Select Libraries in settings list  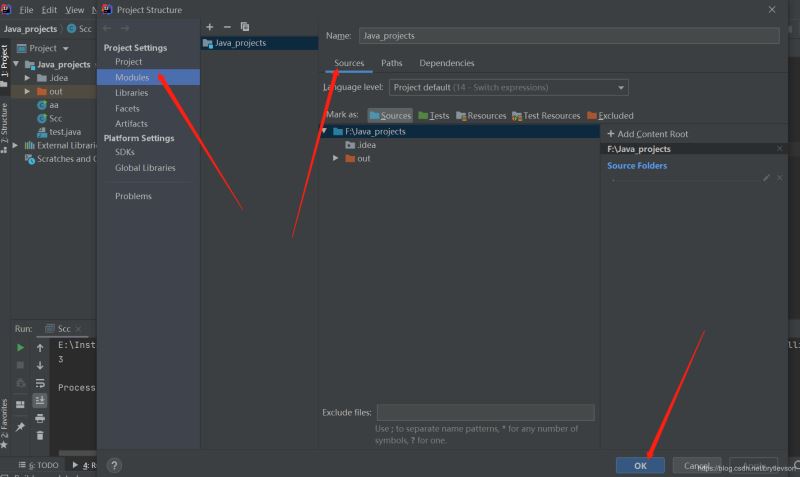pyautogui.click(x=131, y=92)
